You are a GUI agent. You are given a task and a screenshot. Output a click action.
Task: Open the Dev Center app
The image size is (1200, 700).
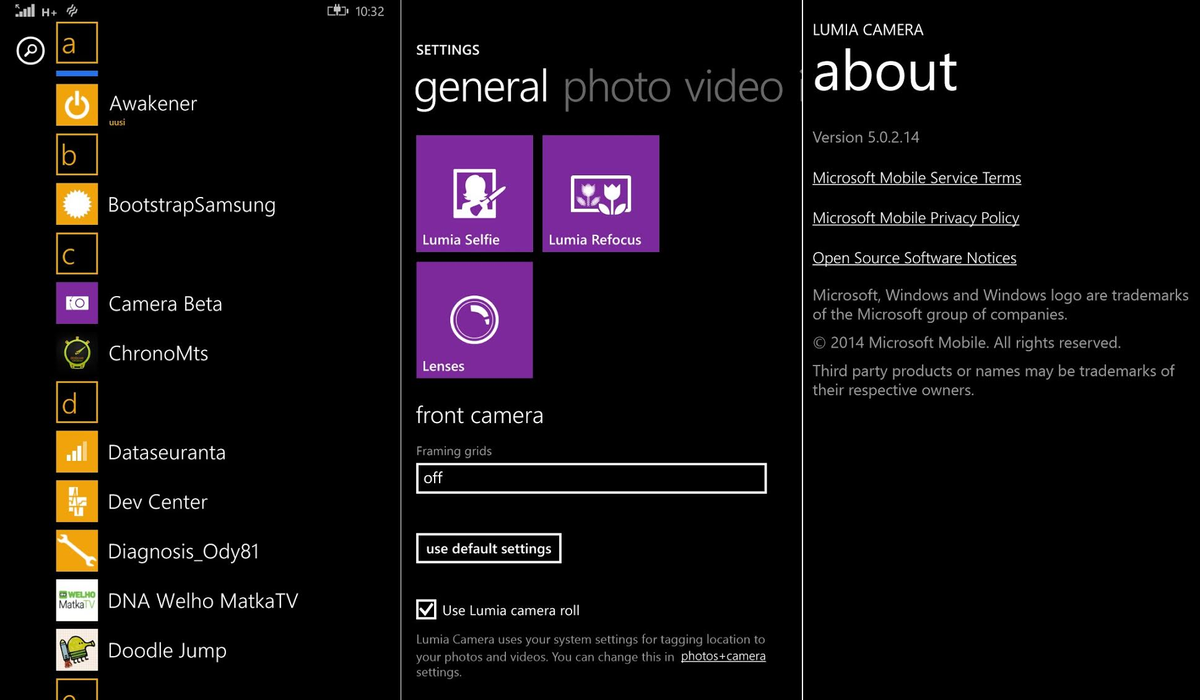77,501
